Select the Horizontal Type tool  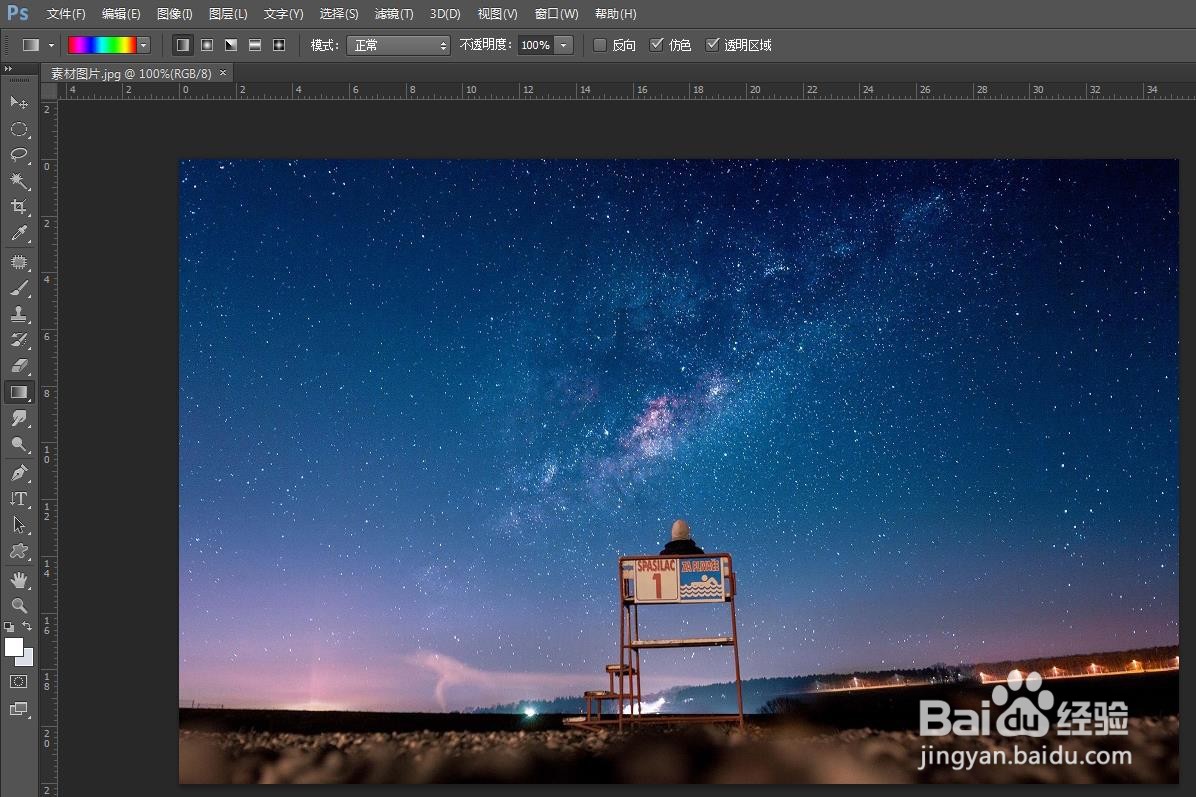[19, 499]
